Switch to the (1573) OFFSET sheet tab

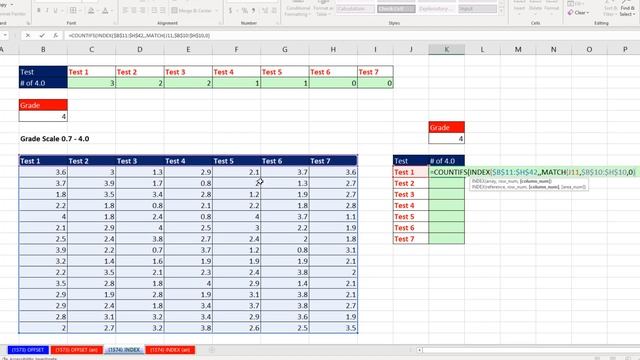pos(28,350)
